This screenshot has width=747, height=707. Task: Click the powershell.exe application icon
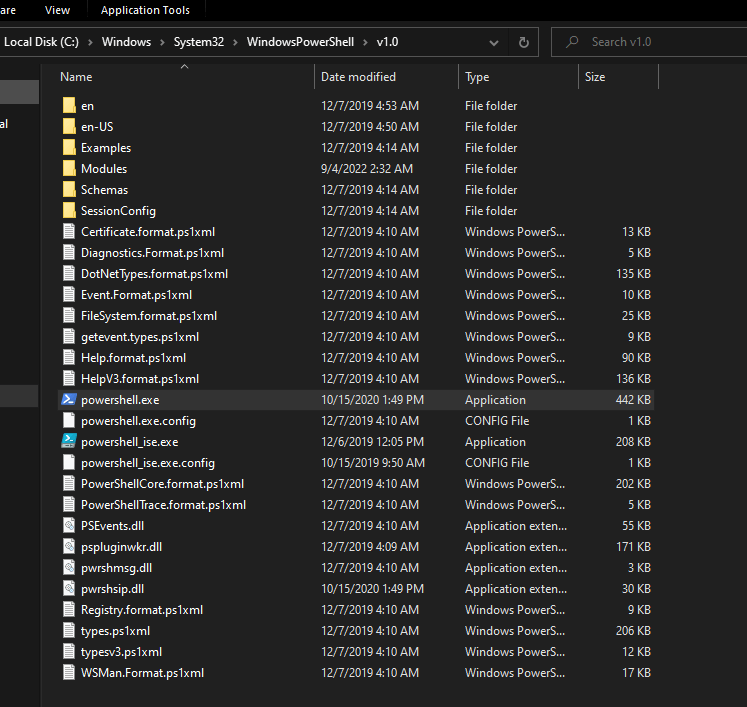pyautogui.click(x=69, y=399)
